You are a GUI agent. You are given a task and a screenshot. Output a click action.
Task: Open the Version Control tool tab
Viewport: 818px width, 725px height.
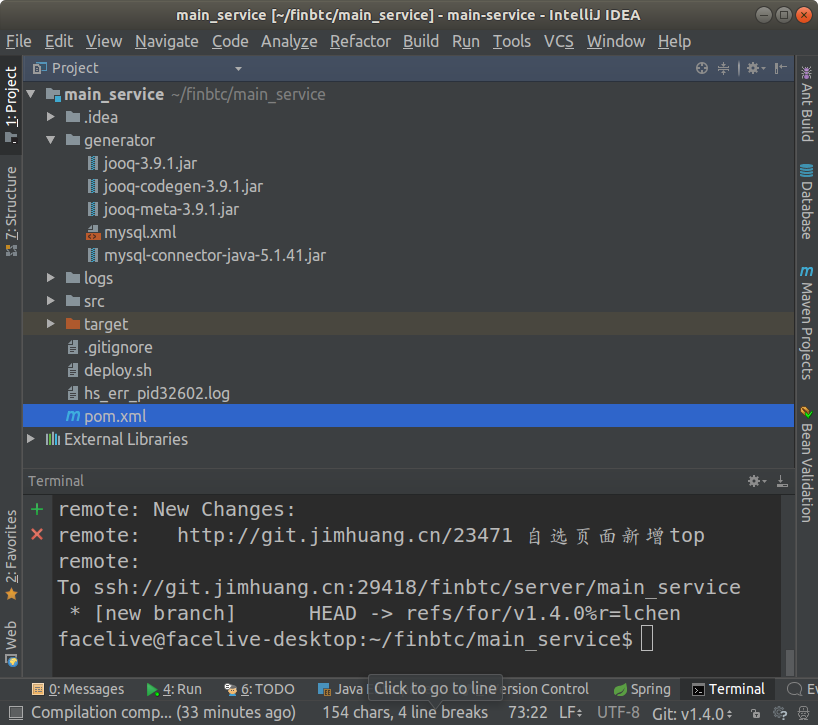546,689
